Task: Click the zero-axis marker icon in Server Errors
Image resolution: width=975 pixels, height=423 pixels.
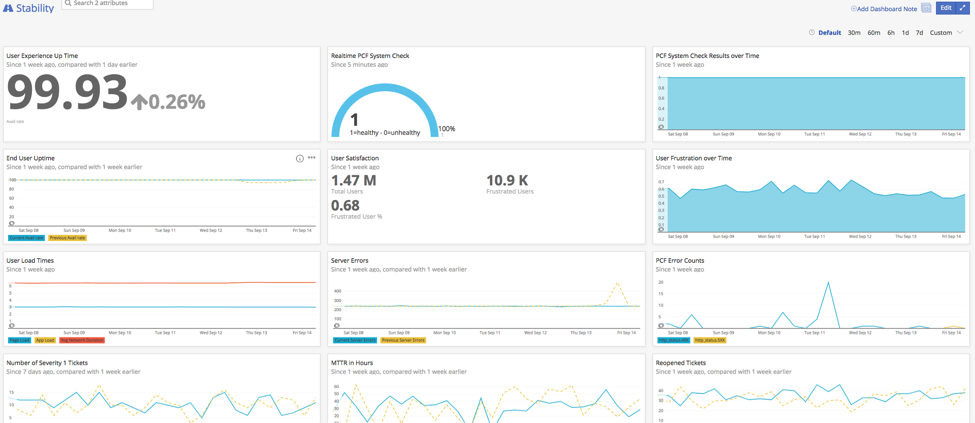Action: pos(336,325)
